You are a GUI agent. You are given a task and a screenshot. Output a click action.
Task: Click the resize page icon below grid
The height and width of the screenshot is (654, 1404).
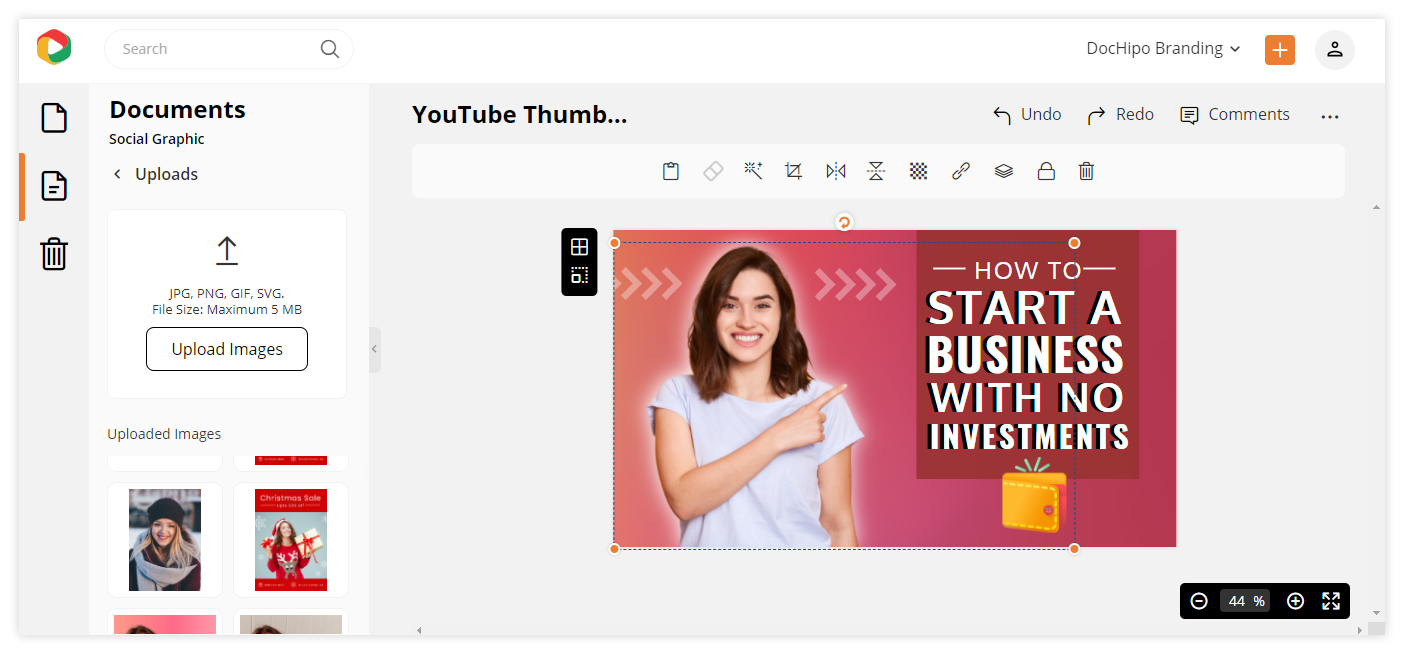point(579,276)
